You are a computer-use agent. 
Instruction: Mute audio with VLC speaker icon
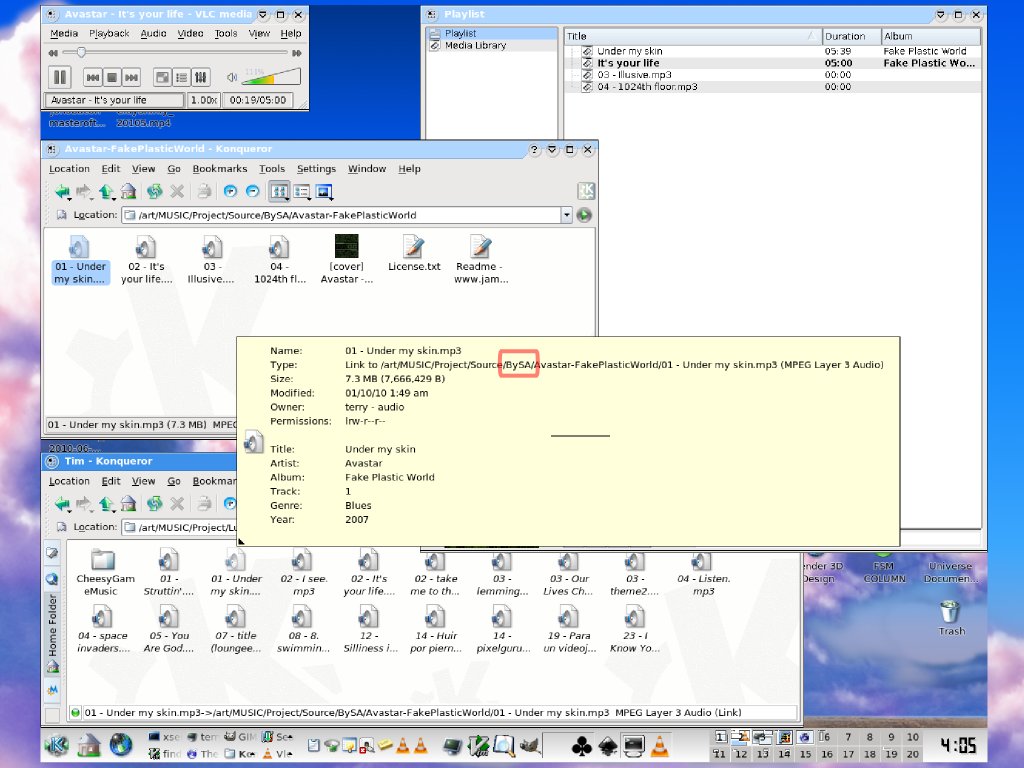[x=232, y=78]
